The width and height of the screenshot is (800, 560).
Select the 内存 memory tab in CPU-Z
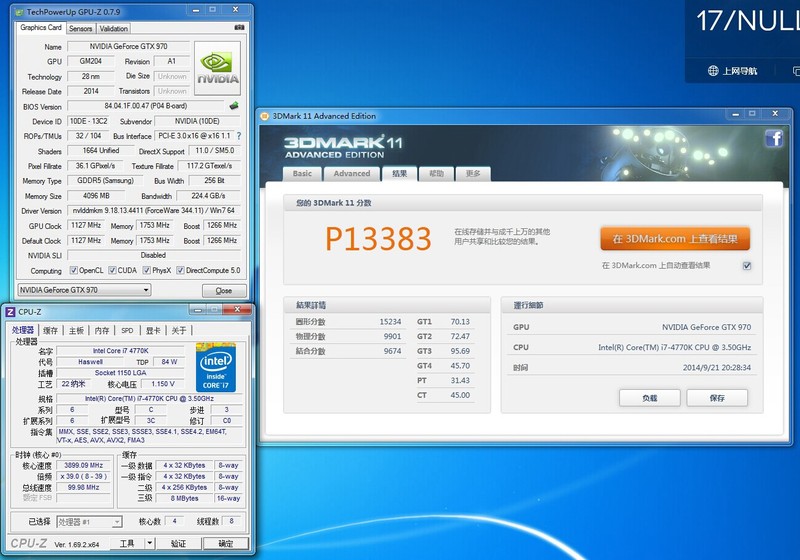[x=102, y=330]
